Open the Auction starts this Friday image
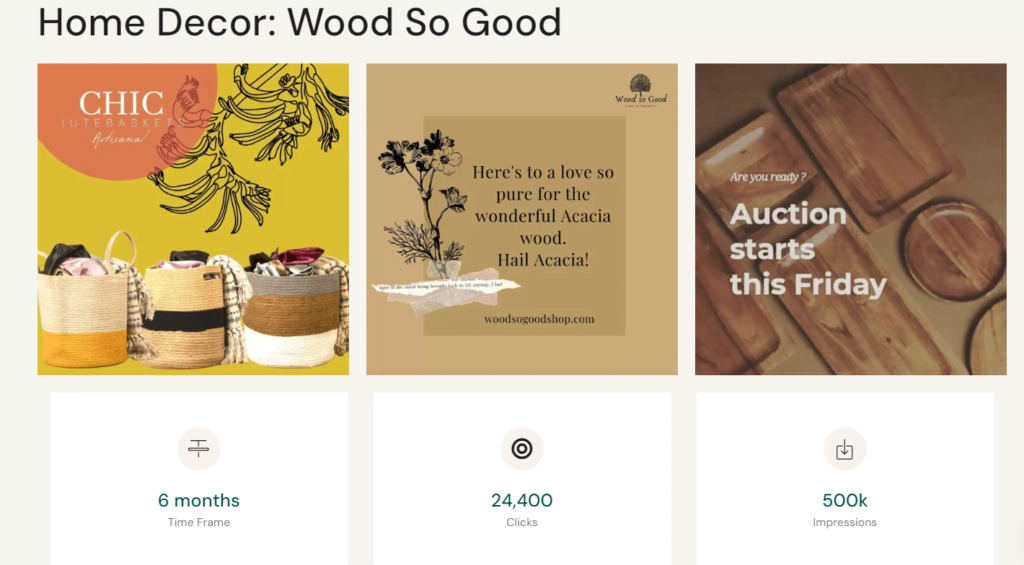1024x565 pixels. tap(850, 219)
